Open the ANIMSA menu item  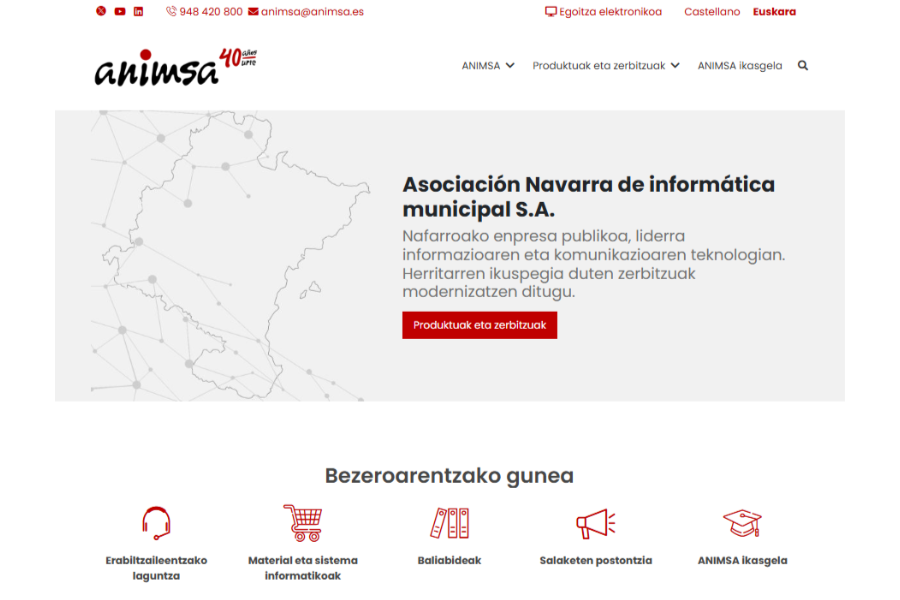coord(481,65)
